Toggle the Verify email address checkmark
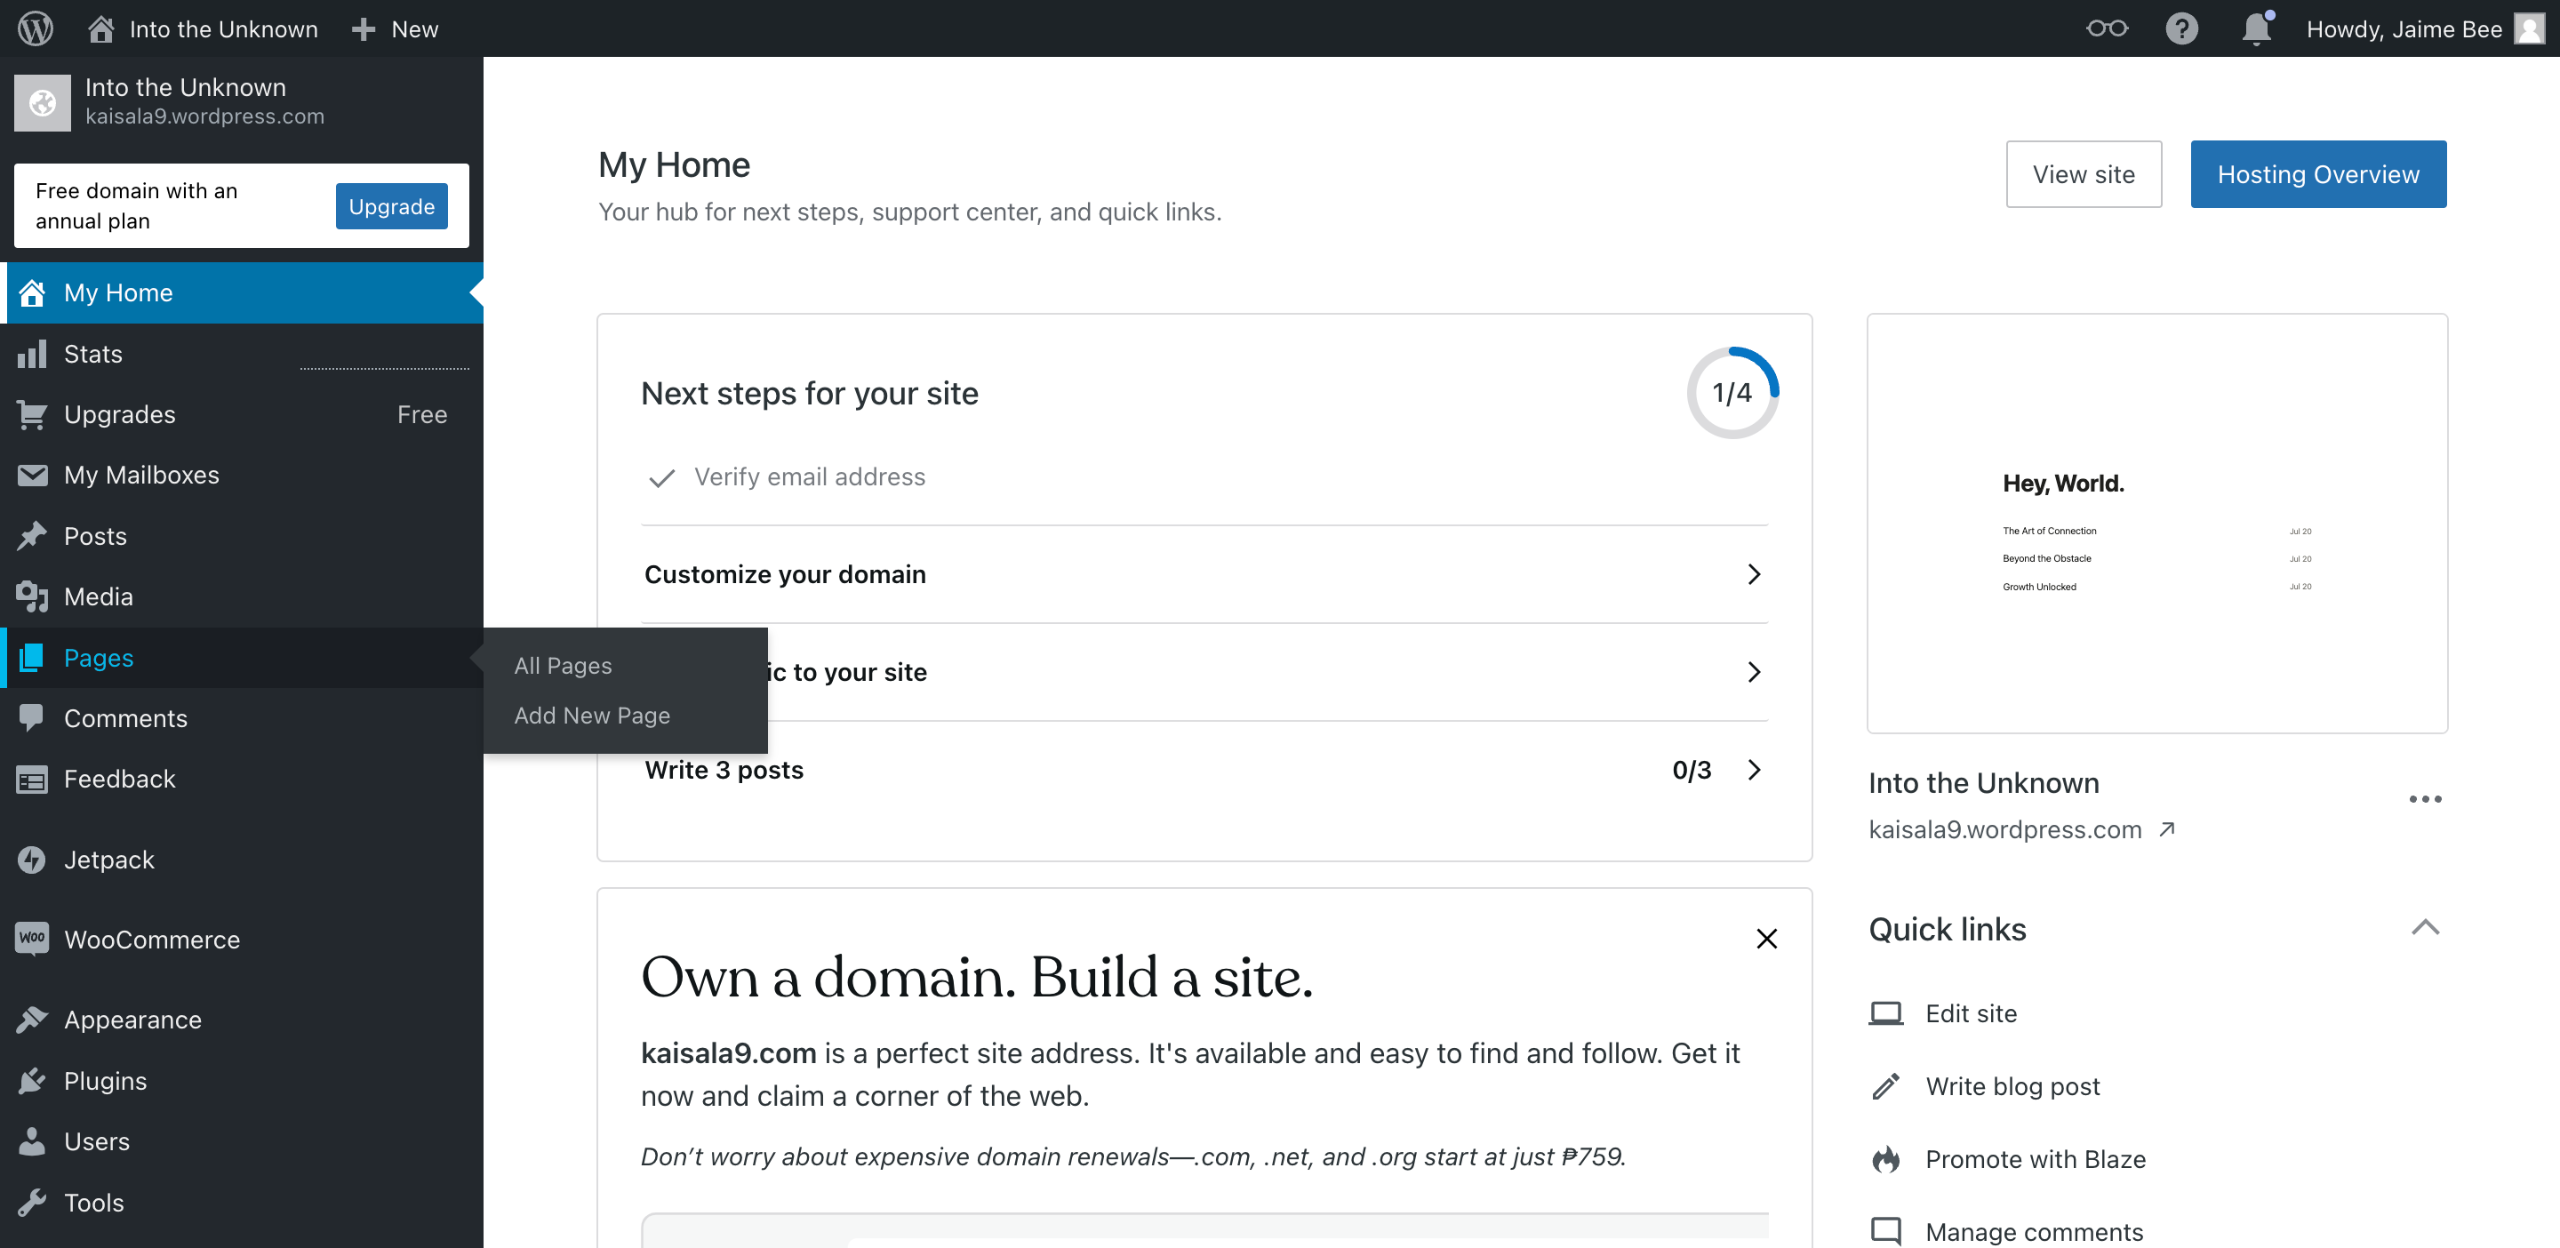Viewport: 2560px width, 1248px height. (661, 478)
